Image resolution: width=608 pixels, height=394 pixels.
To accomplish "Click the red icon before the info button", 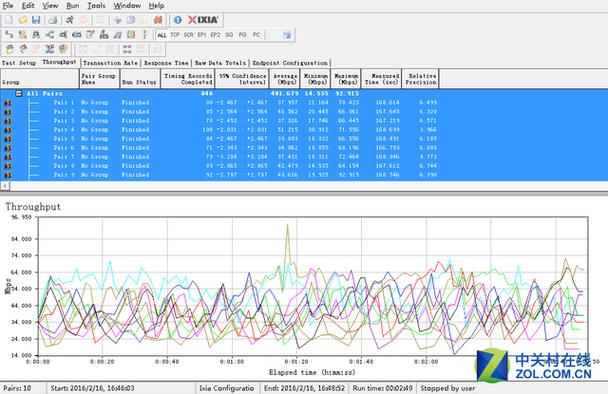I will (x=158, y=20).
